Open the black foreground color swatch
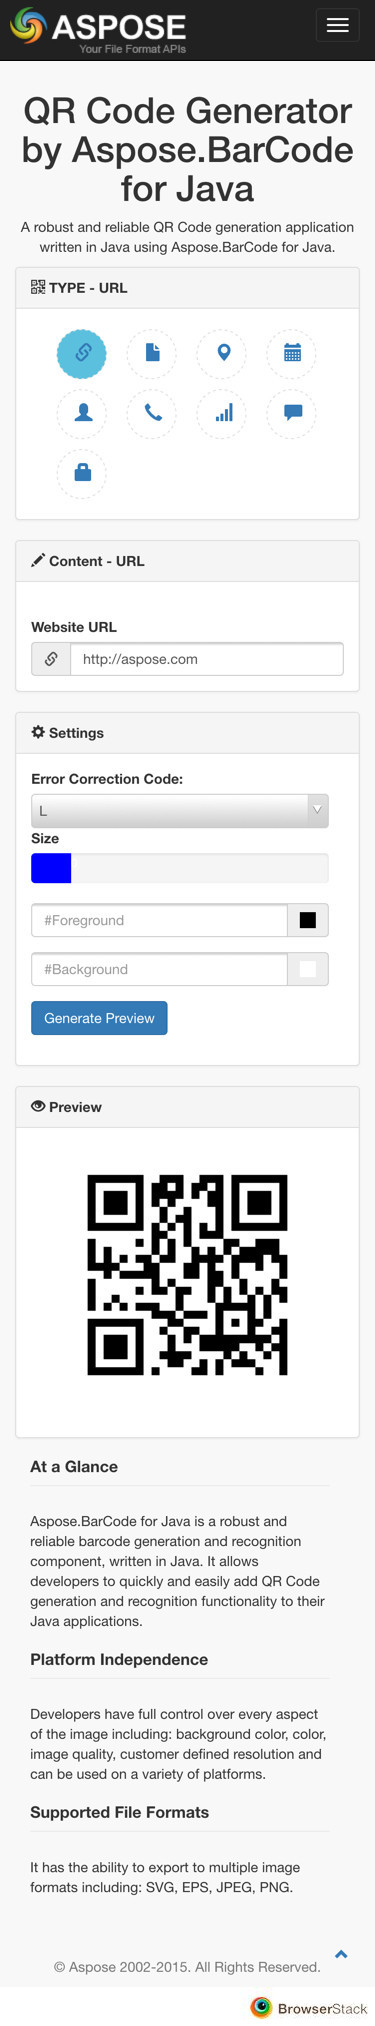Viewport: 375px width, 2026px height. click(x=308, y=920)
